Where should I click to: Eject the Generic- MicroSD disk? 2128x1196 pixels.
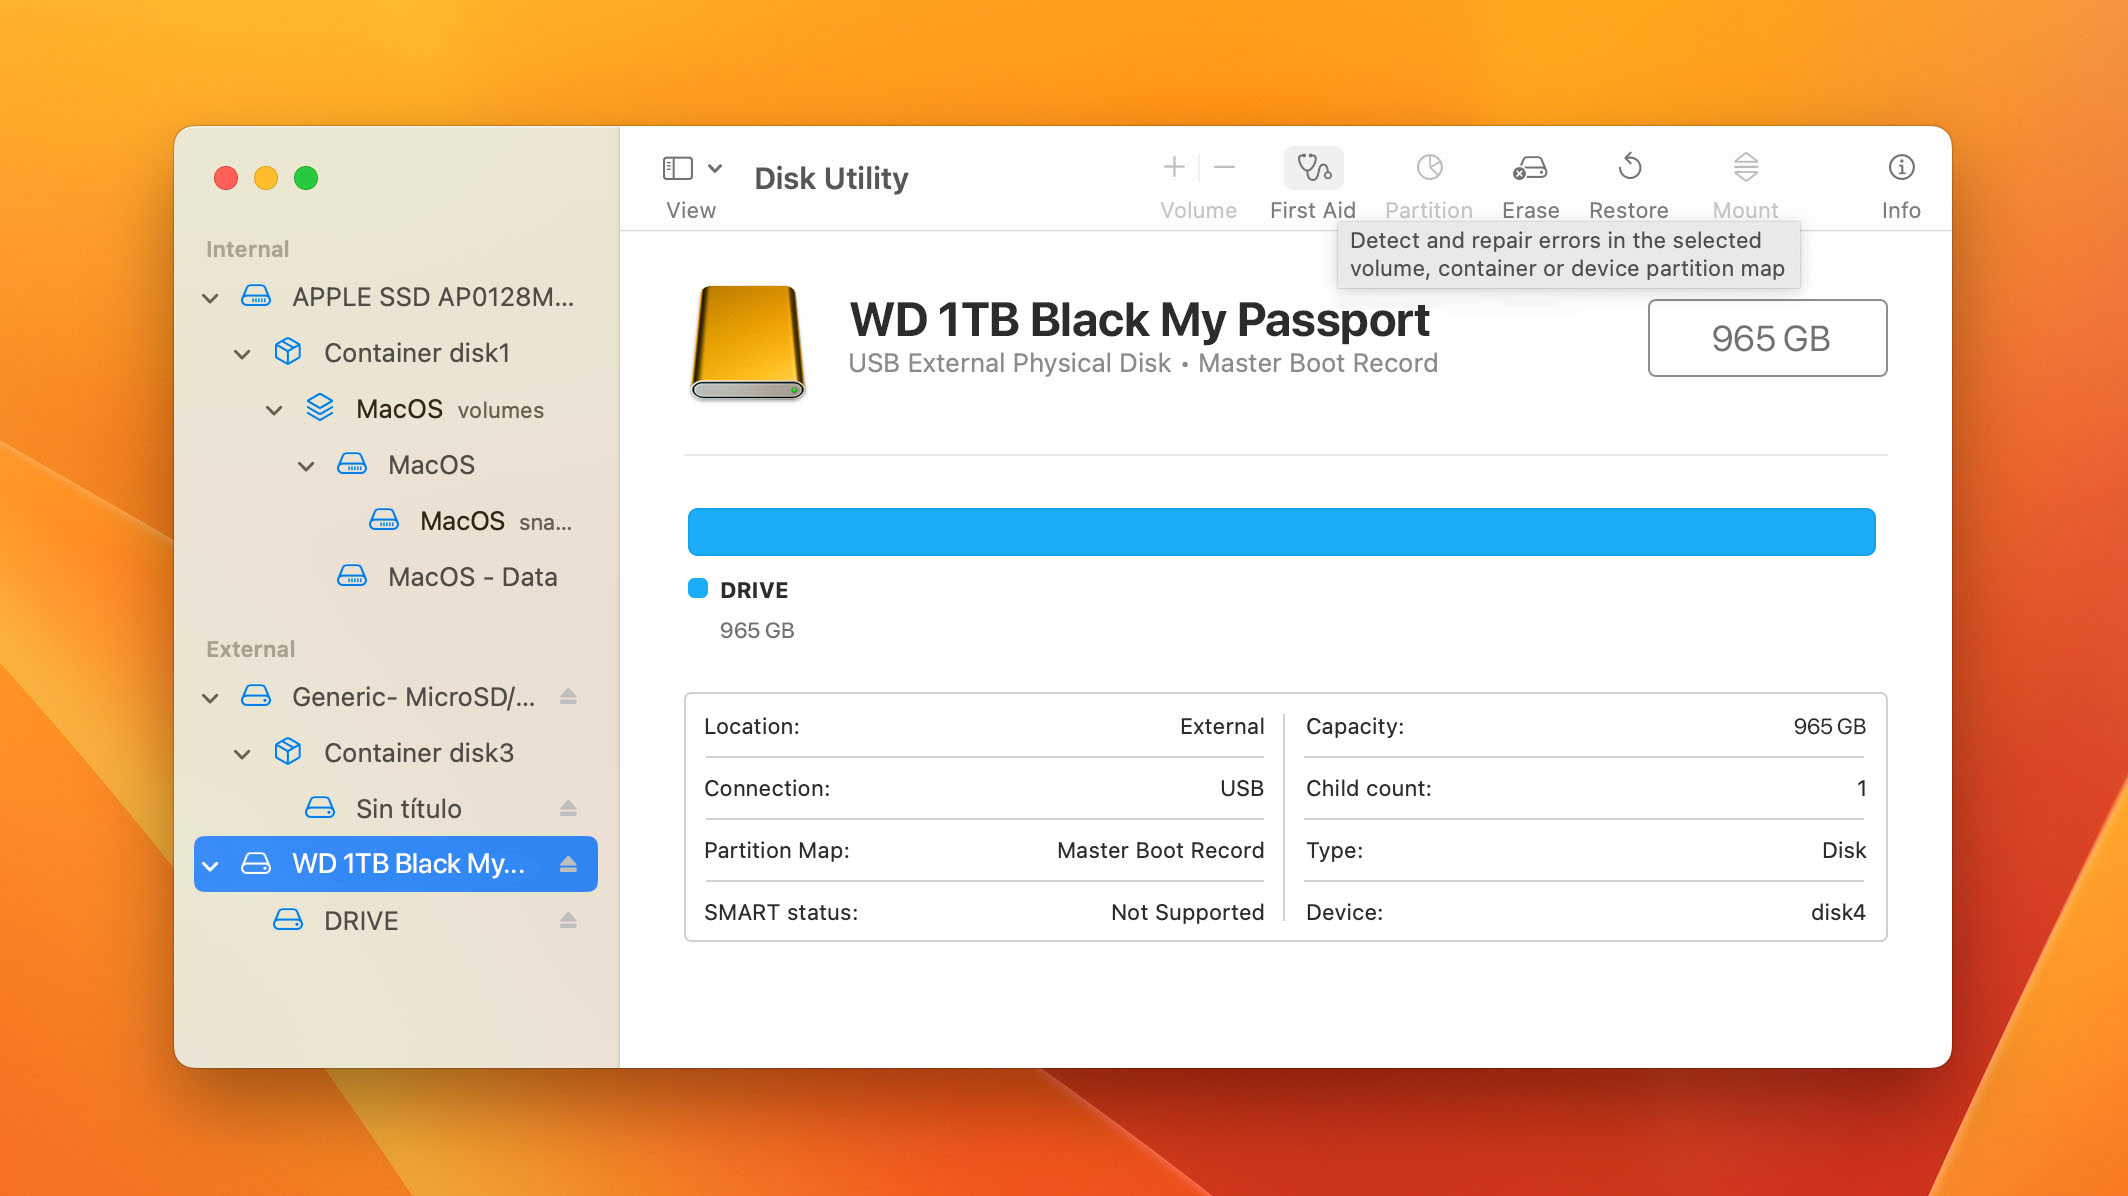point(568,696)
